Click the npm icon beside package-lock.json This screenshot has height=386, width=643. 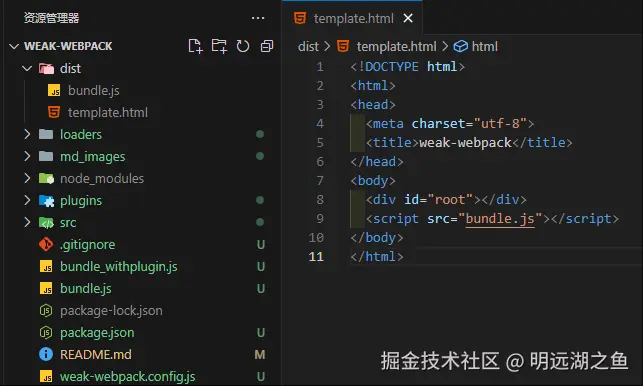click(x=46, y=311)
